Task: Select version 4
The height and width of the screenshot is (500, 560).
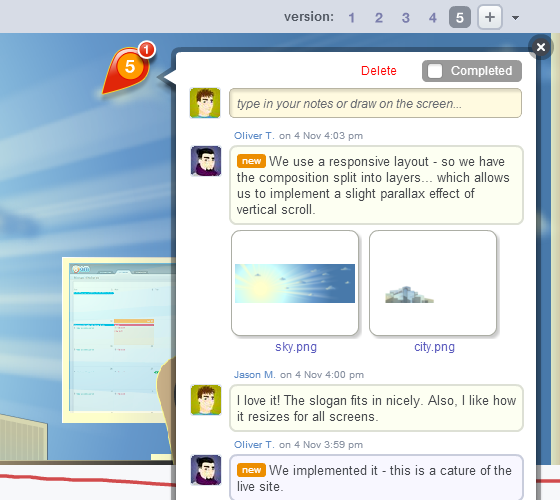Action: pyautogui.click(x=432, y=18)
